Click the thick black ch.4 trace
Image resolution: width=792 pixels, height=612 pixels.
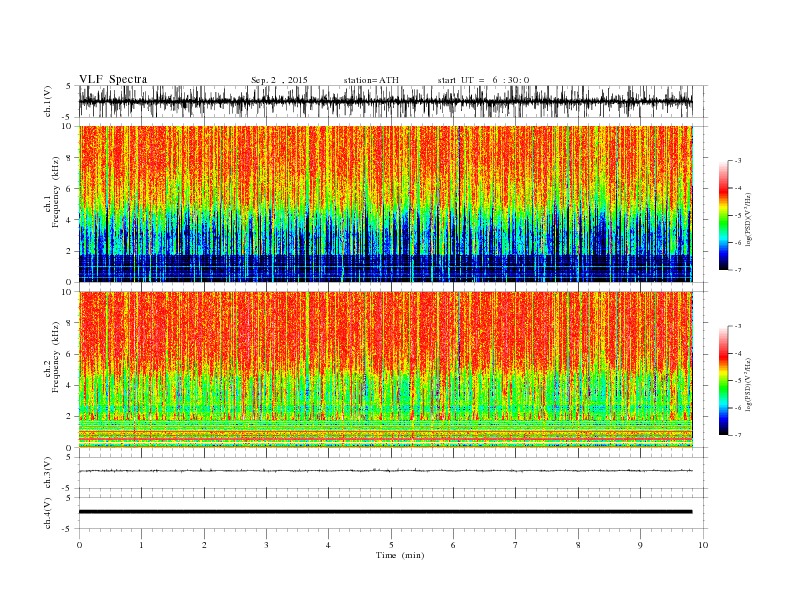click(x=385, y=512)
